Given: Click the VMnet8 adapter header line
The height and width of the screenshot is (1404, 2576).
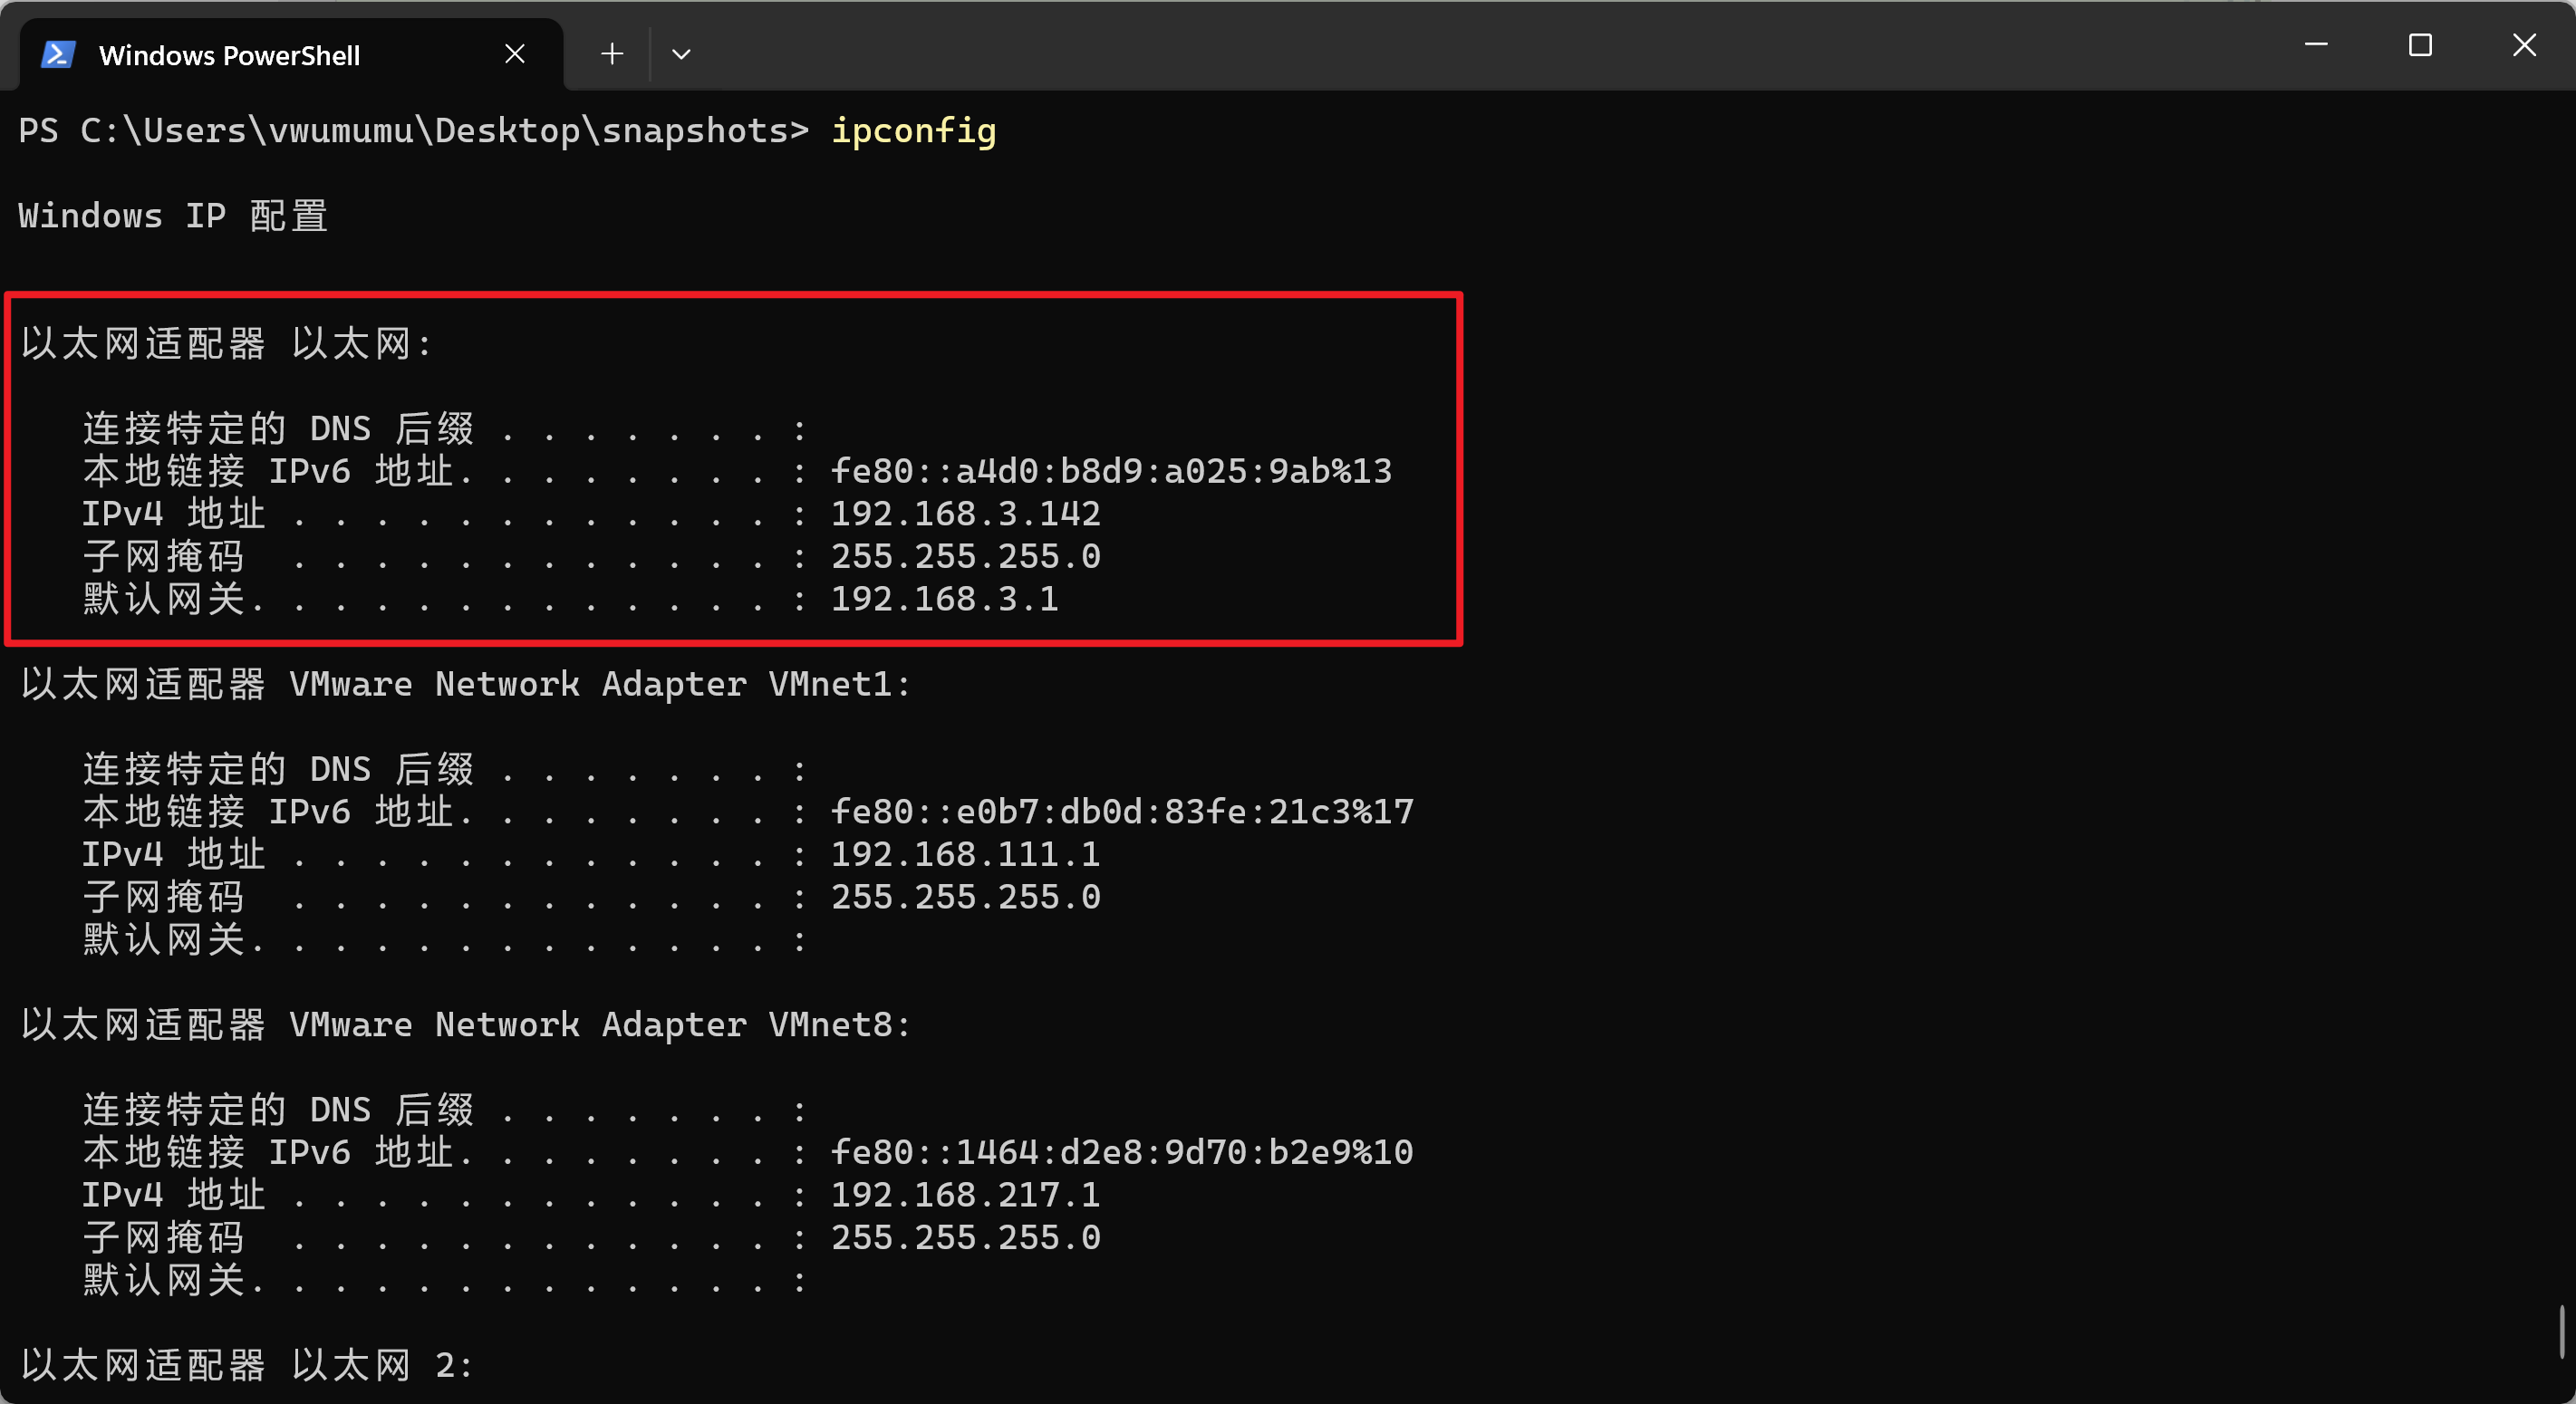Looking at the screenshot, I should tap(466, 1025).
